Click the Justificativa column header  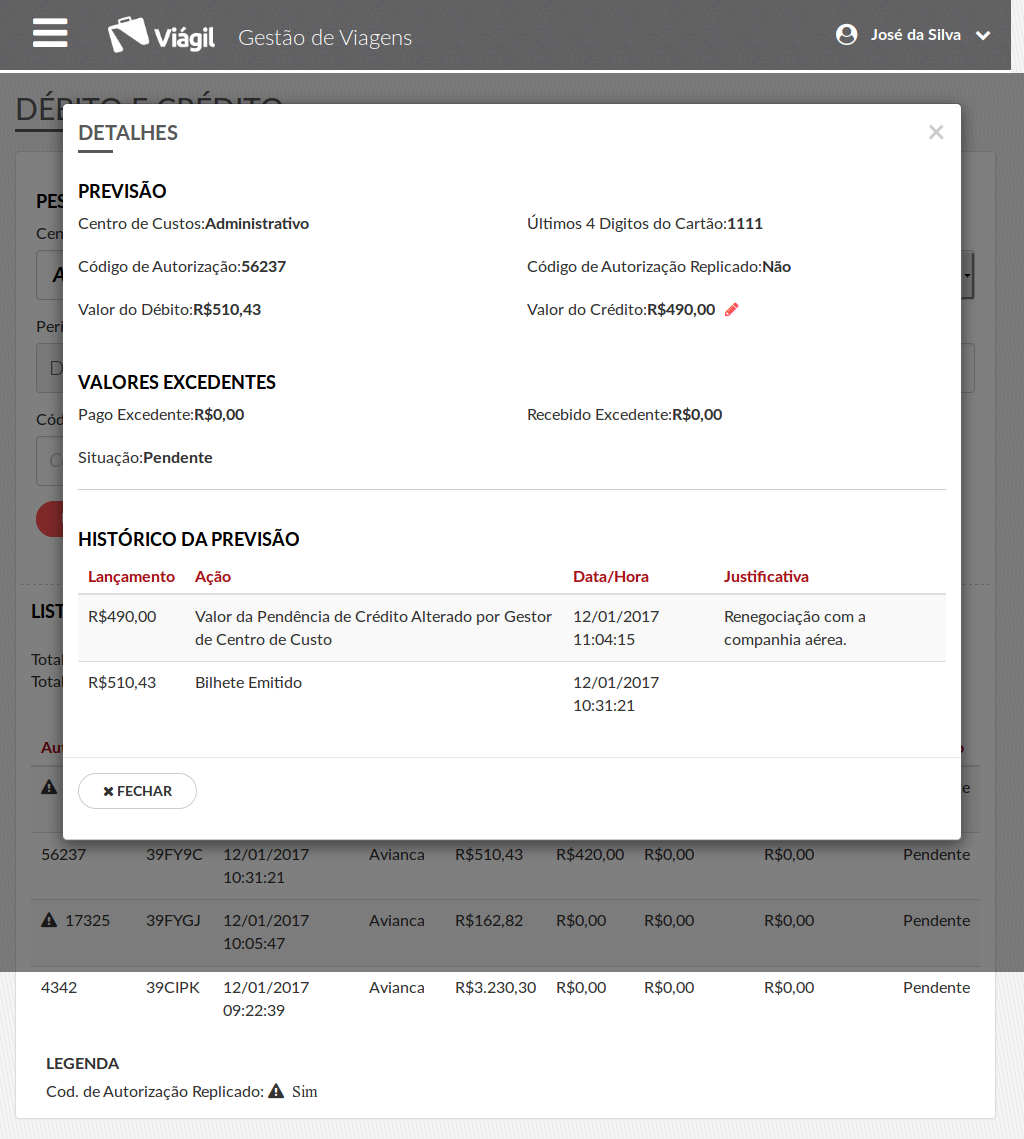766,577
